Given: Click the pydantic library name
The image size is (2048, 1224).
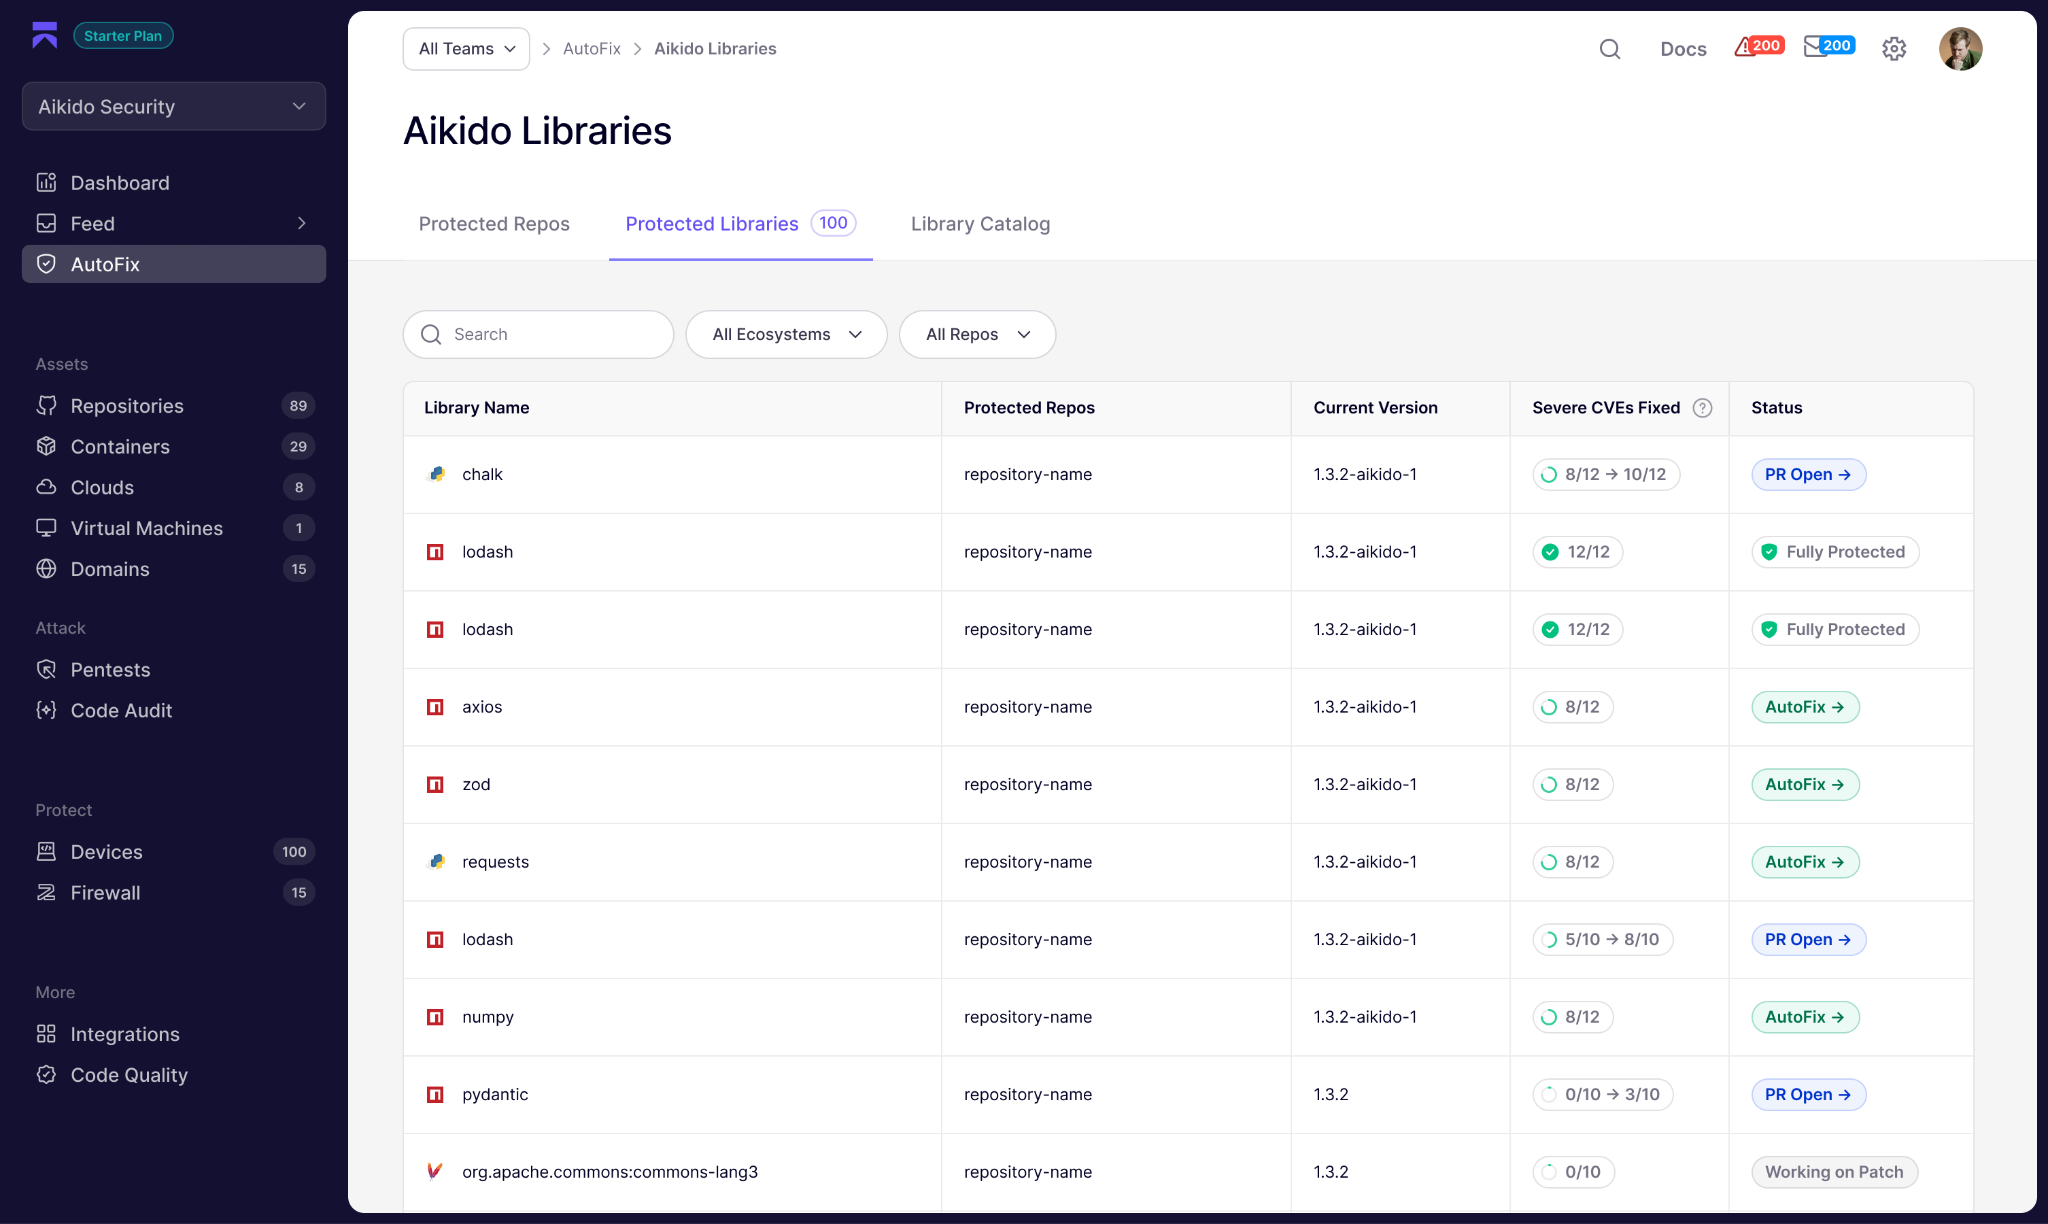Looking at the screenshot, I should point(495,1094).
